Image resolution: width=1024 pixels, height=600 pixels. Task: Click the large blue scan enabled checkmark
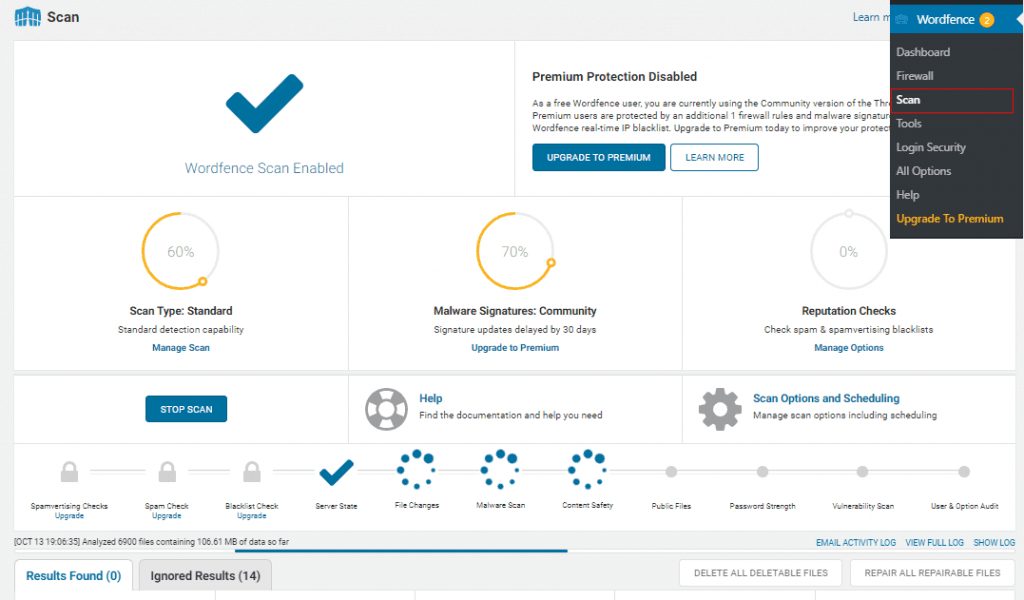264,103
